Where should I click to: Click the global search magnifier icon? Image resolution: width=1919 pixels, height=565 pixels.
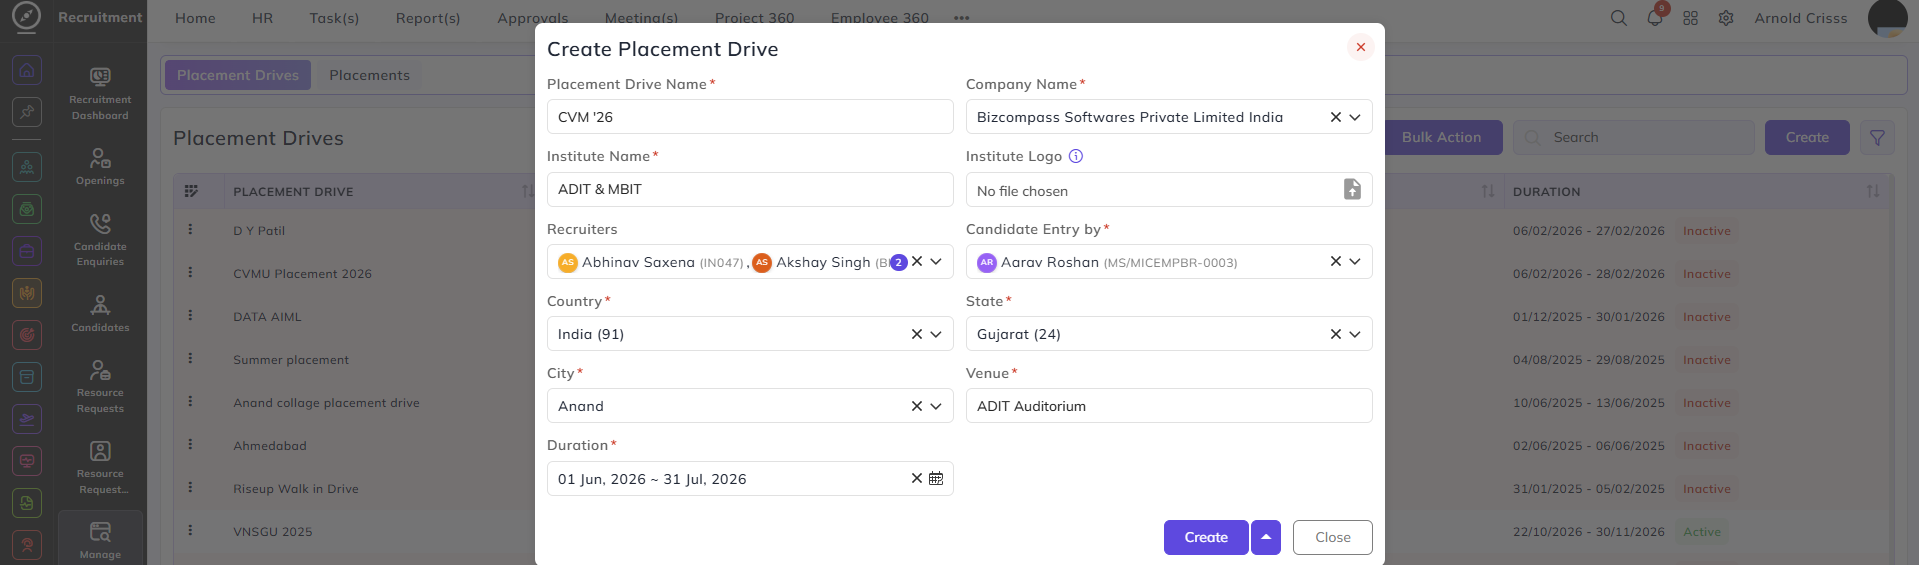click(1618, 18)
